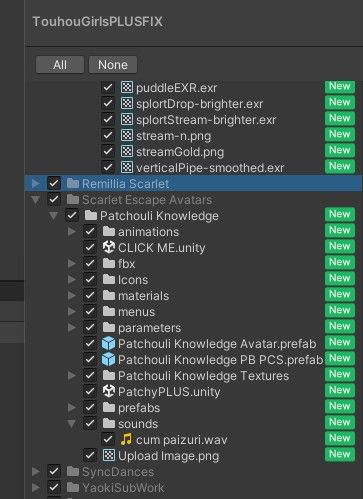Viewport: 363px width, 499px height.
Task: Click the New badge on the menus row
Action: point(340,310)
